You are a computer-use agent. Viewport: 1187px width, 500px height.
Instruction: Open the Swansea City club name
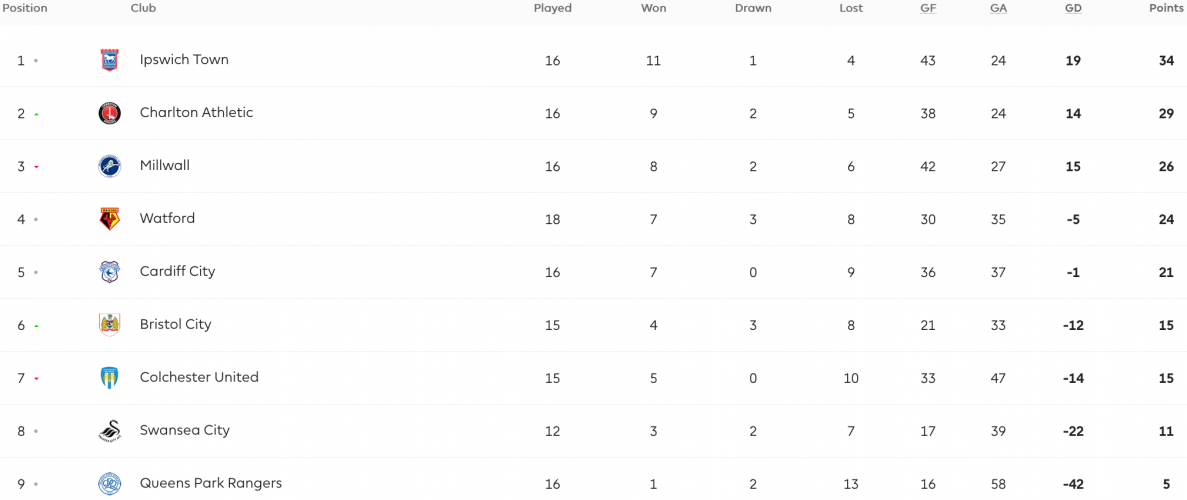185,430
